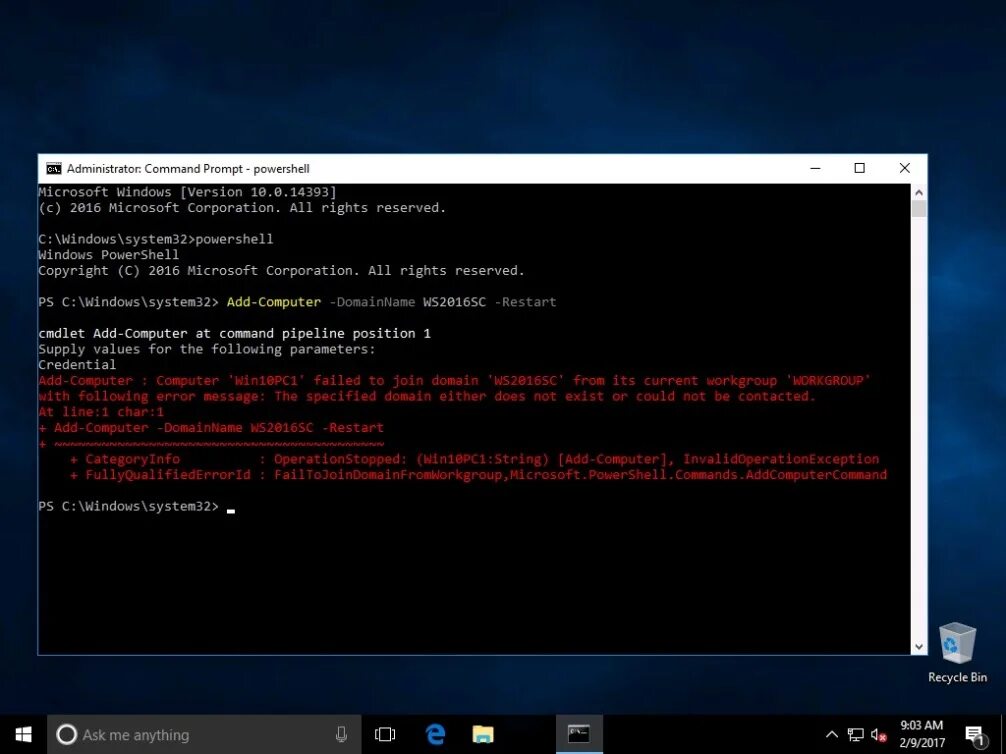Image resolution: width=1006 pixels, height=754 pixels.
Task: Click the 'CategoryInfo' error line
Action: coord(474,459)
